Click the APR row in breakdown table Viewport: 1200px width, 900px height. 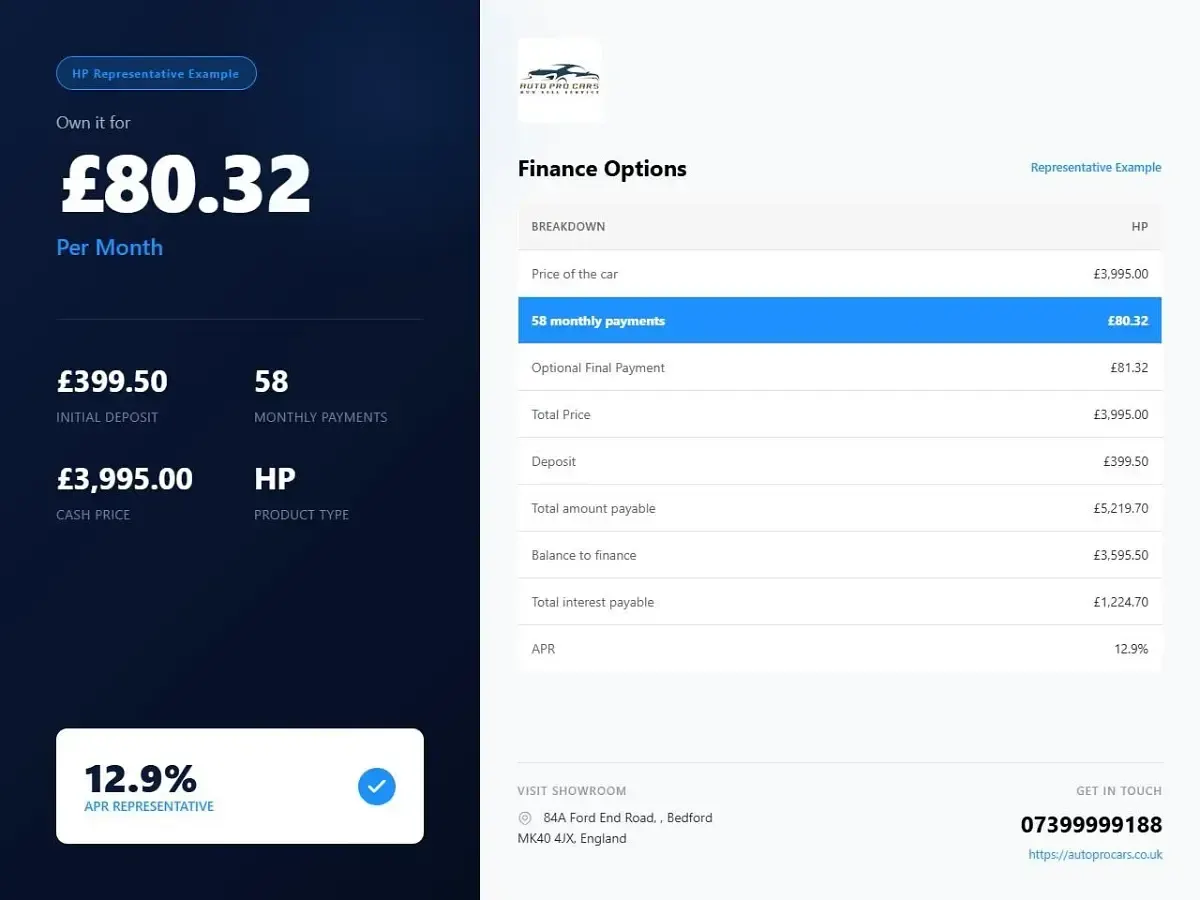840,649
